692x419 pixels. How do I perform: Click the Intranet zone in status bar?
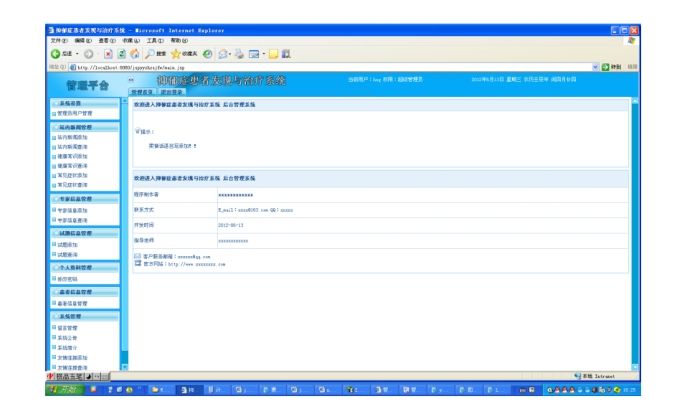(595, 377)
